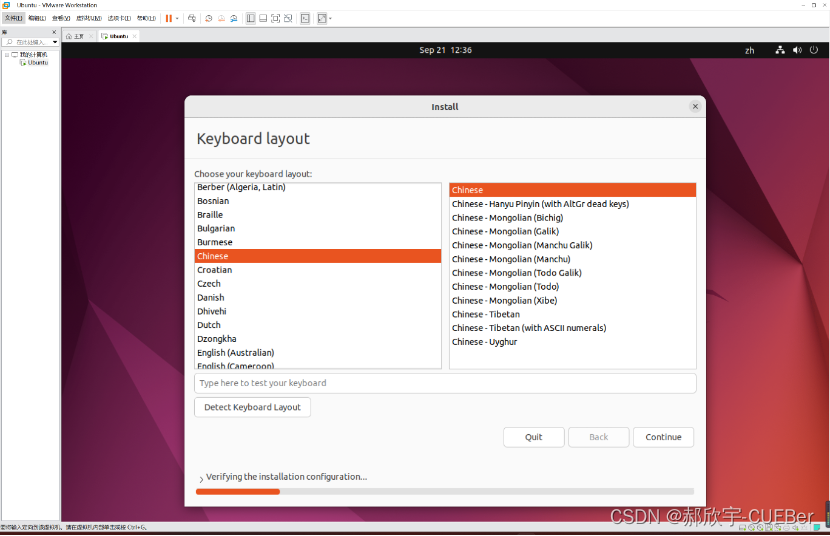
Task: Select Chinese in the left language list
Action: [x=318, y=256]
